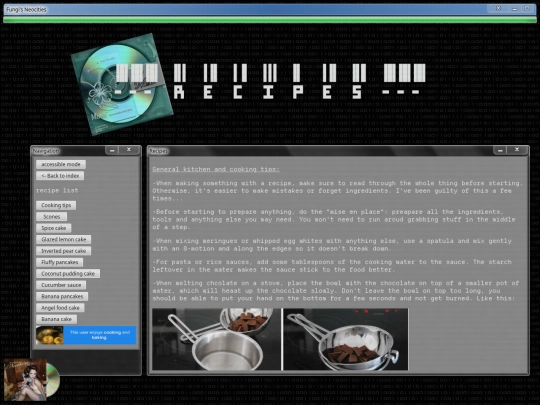The image size is (540, 405).
Task: Select the Spice cake recipe
Action: click(x=54, y=228)
